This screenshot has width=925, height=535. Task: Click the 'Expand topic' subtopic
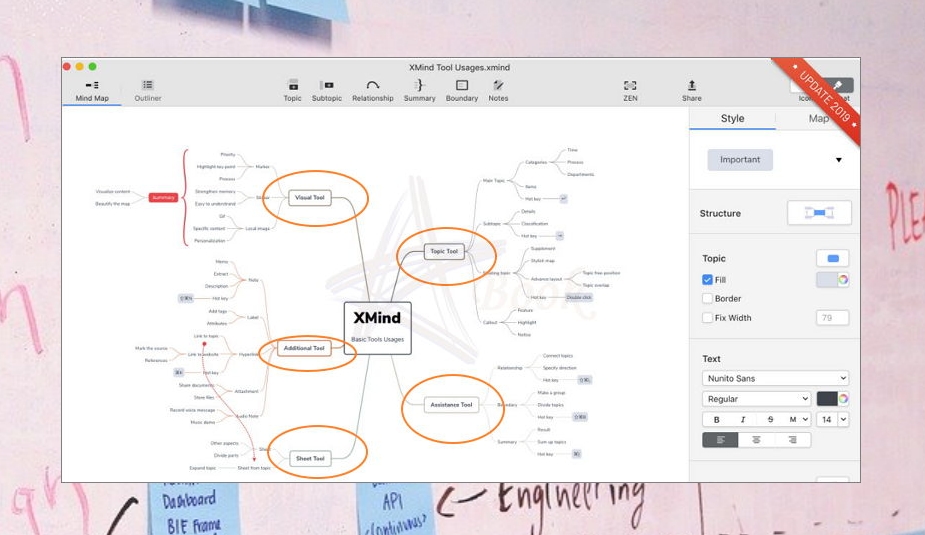click(x=202, y=468)
